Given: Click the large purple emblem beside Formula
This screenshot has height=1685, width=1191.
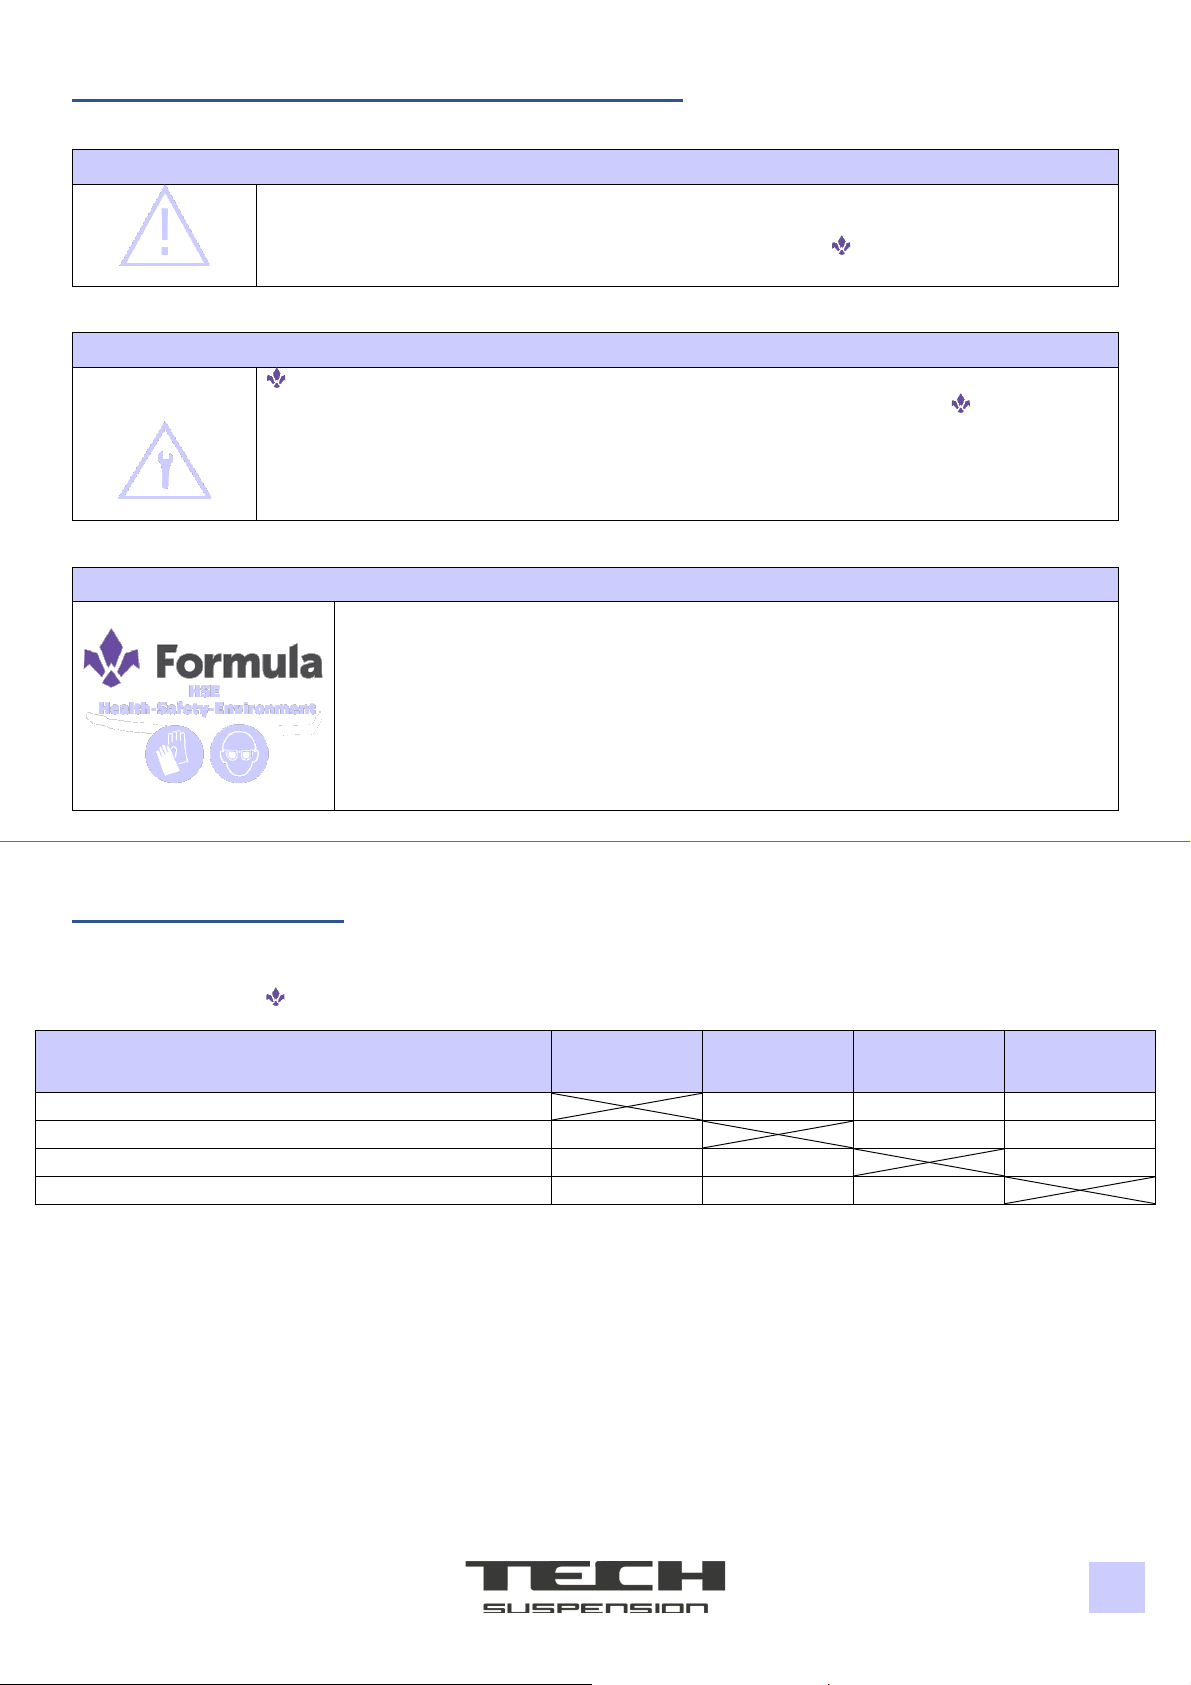Looking at the screenshot, I should pos(111,659).
